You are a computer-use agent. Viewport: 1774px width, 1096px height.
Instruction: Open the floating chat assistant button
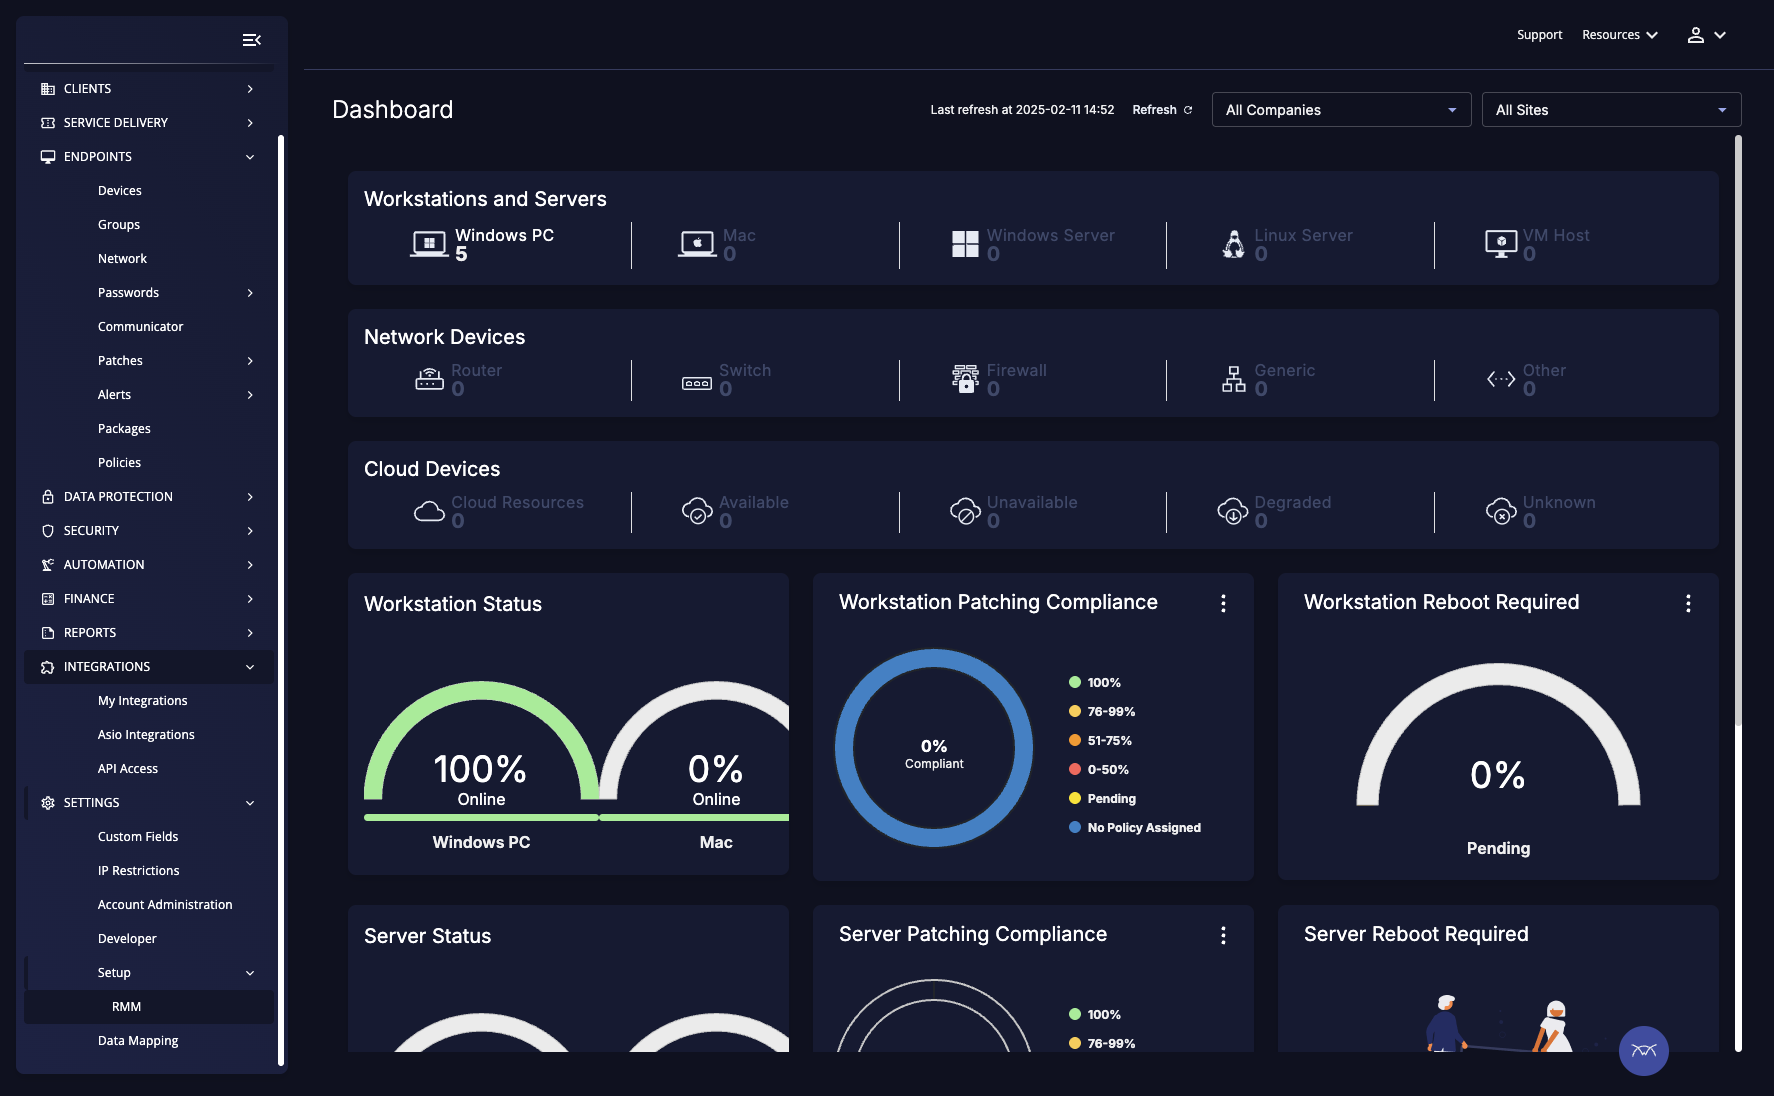[x=1644, y=1051]
